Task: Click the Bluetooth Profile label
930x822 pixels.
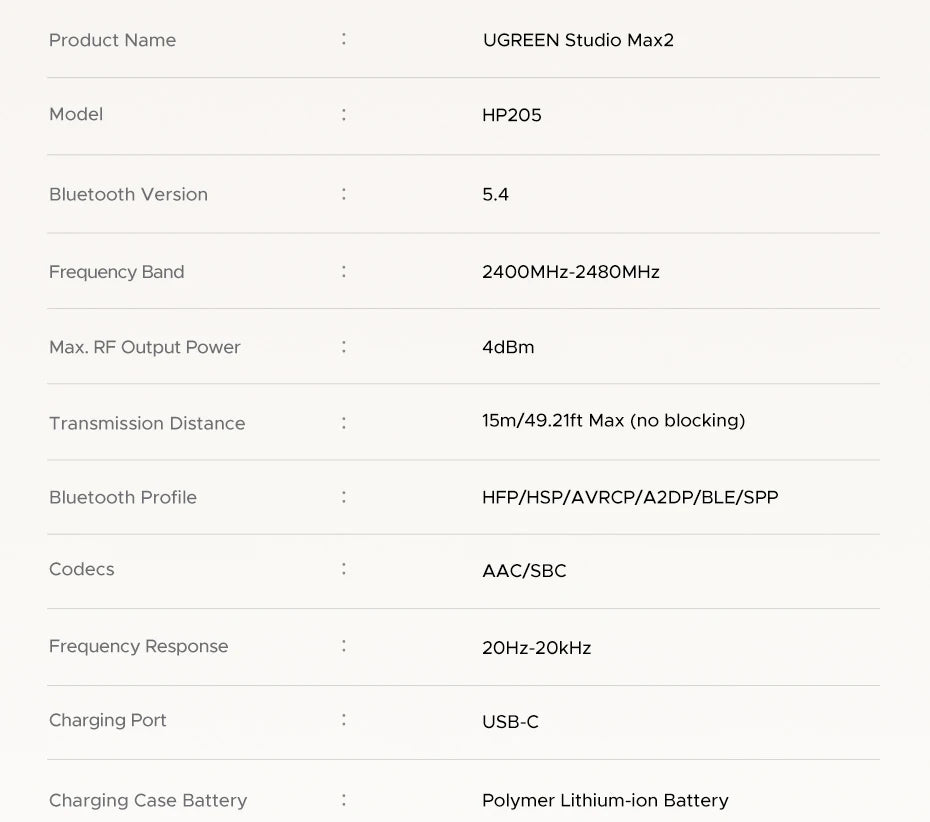Action: [x=123, y=497]
